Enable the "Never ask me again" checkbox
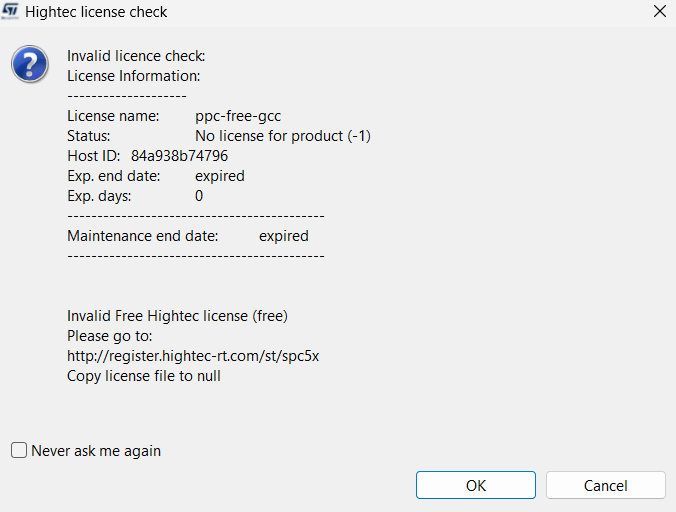This screenshot has height=512, width=676. 19,450
